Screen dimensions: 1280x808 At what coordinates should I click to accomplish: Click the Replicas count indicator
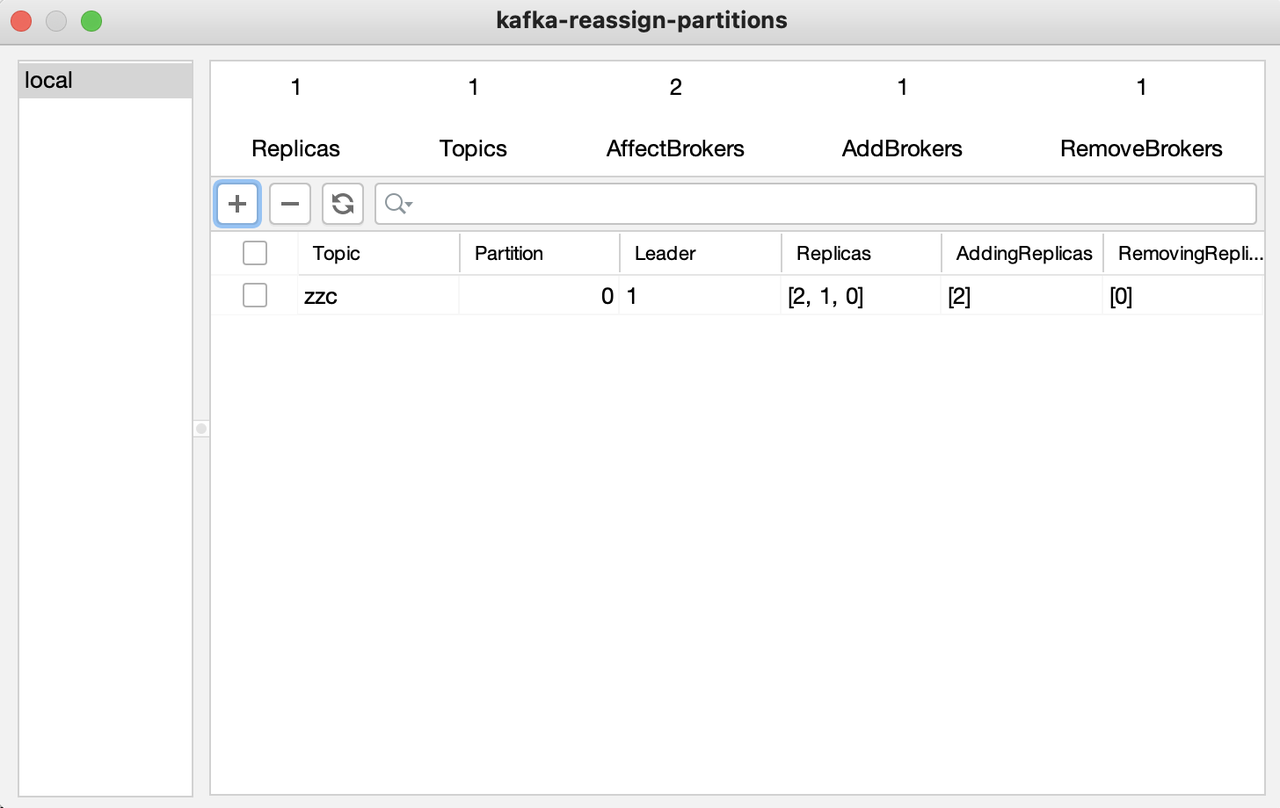pyautogui.click(x=295, y=87)
